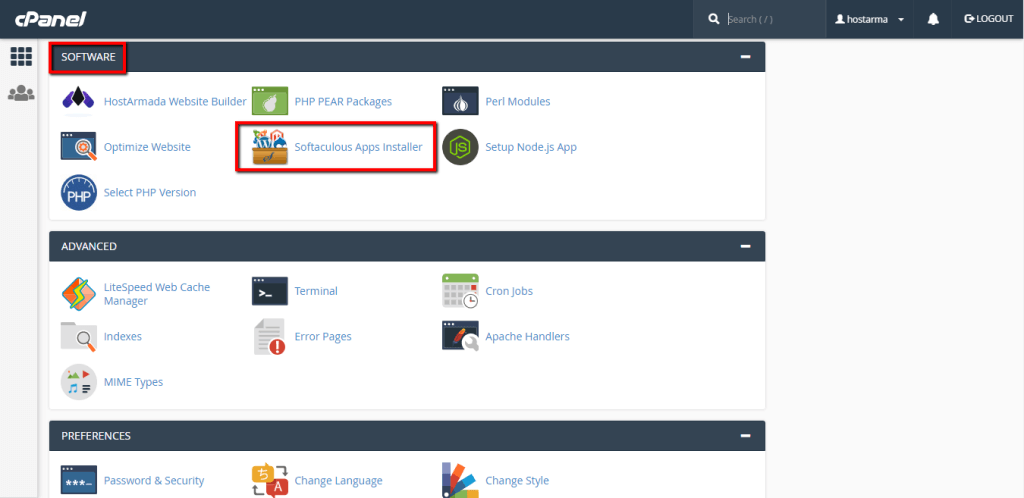Click the Error Pages icon
Screen dimensions: 1024x498
[x=270, y=337]
